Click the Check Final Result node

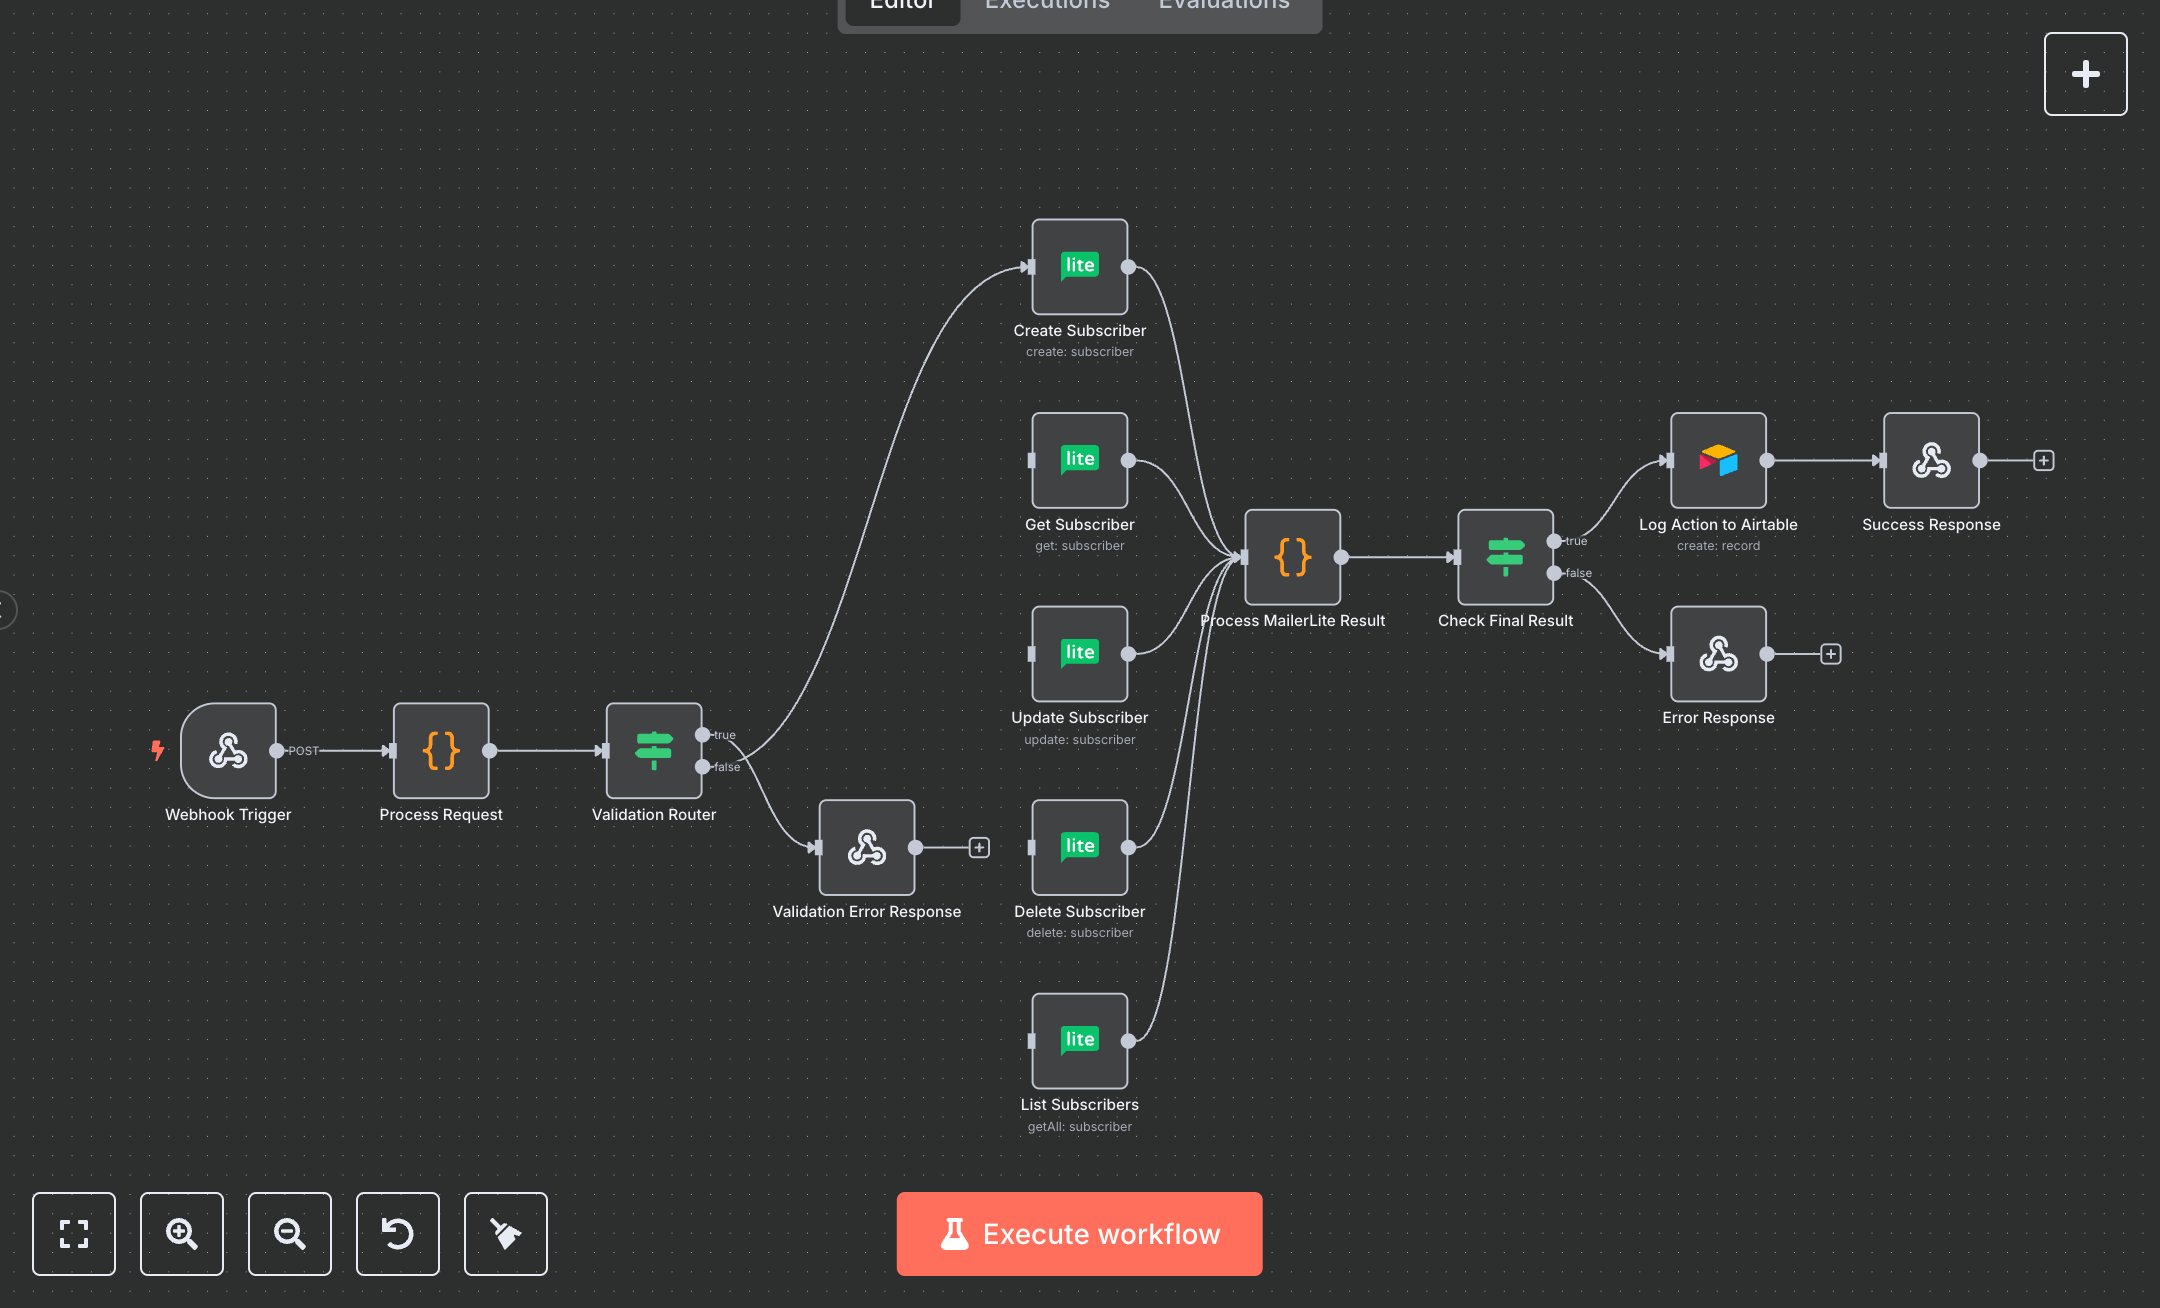1505,558
